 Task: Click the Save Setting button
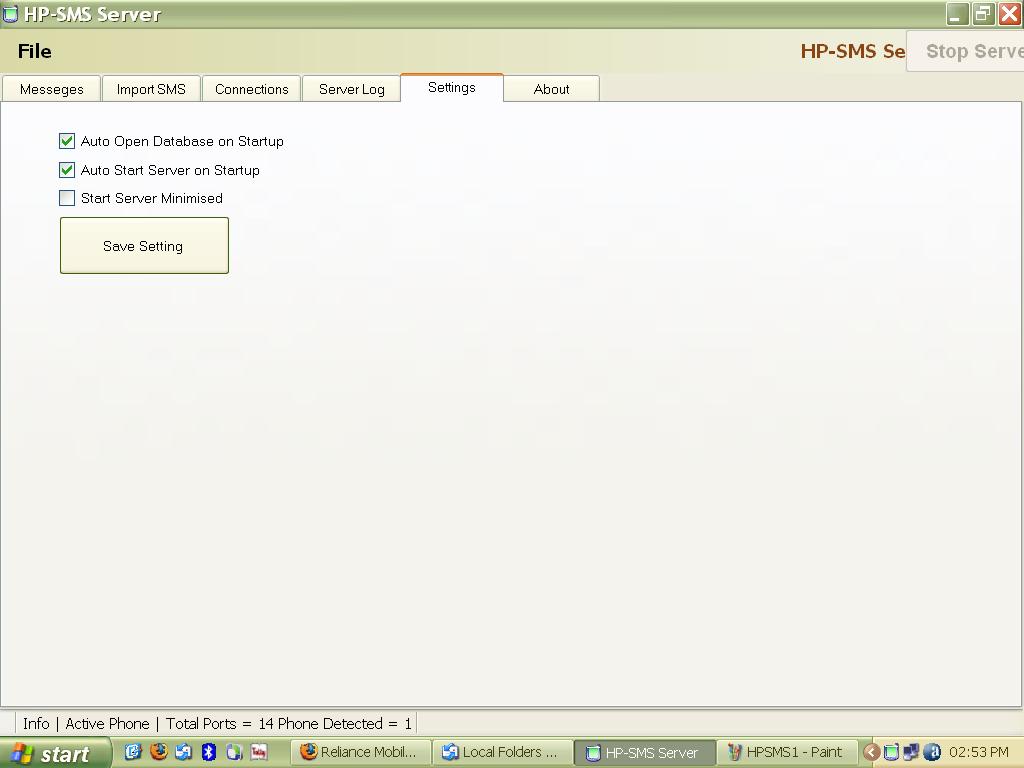pyautogui.click(x=144, y=246)
